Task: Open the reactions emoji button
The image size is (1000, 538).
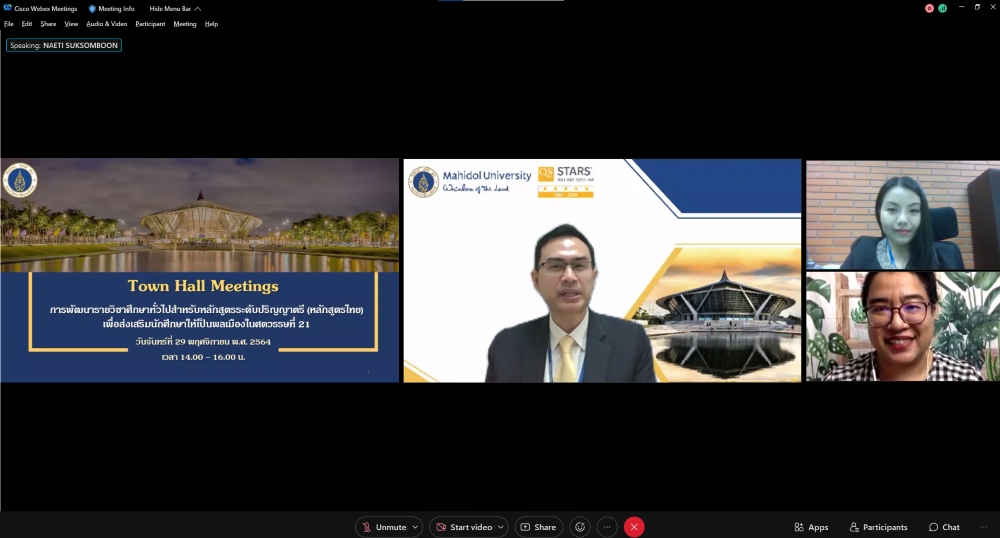Action: click(x=580, y=527)
